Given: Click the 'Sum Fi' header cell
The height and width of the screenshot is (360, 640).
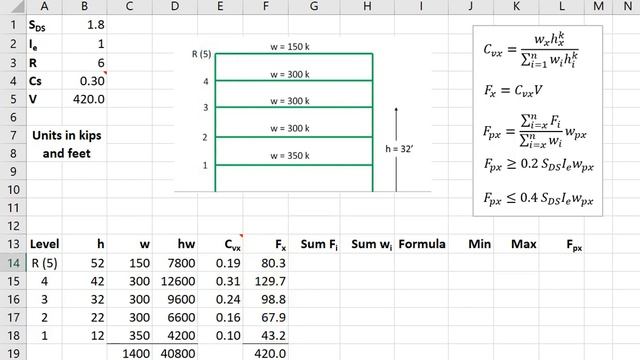Looking at the screenshot, I should (x=314, y=244).
